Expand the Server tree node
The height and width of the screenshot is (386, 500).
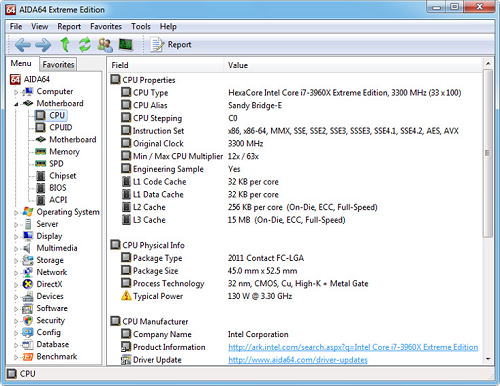[16, 225]
